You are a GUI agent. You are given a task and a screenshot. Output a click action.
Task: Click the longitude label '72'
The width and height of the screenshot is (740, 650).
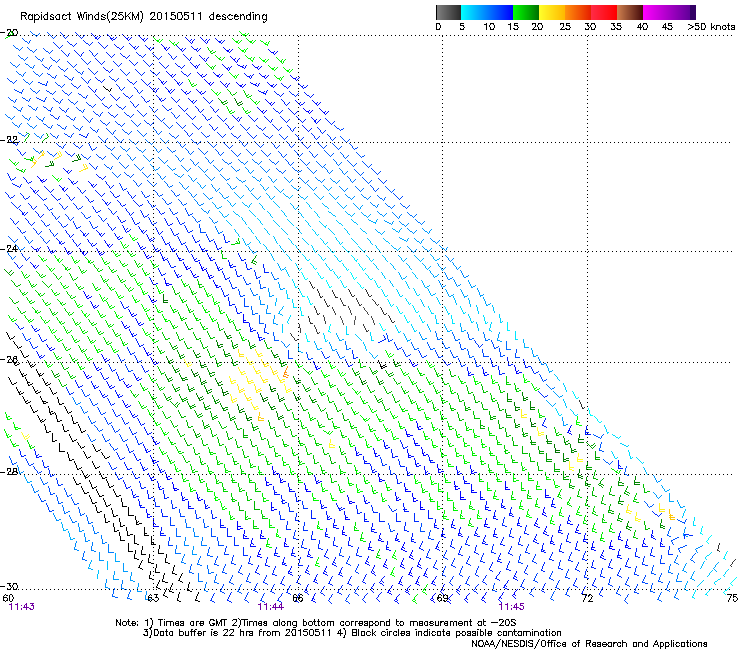tap(587, 598)
